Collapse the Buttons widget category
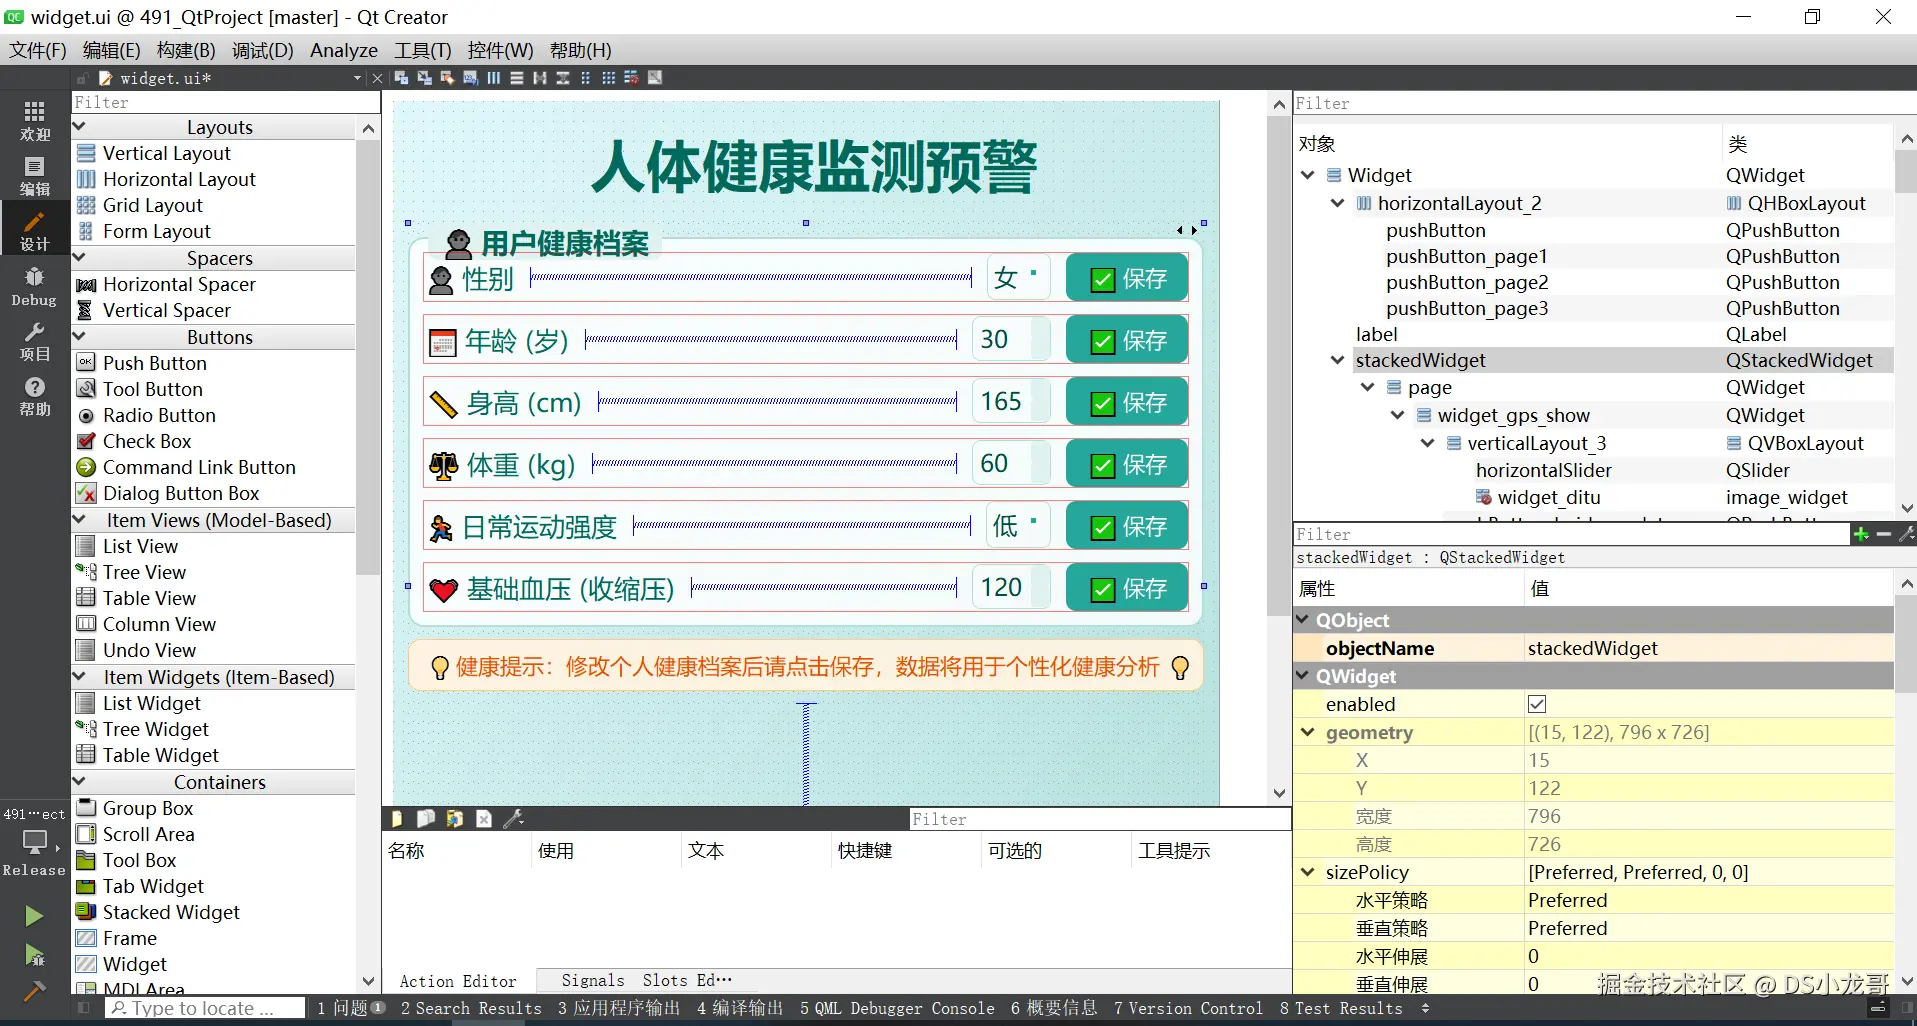The image size is (1917, 1026). point(79,337)
